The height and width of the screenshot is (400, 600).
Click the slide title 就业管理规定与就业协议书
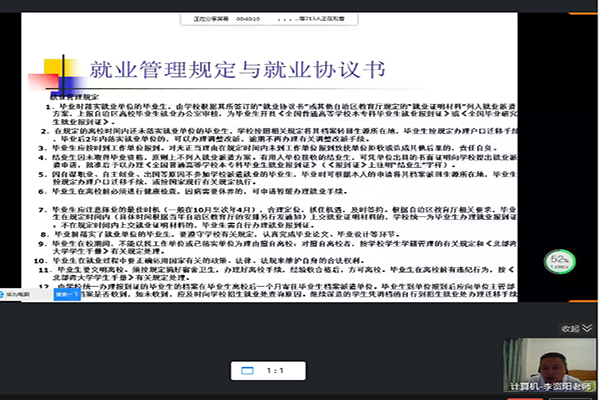pyautogui.click(x=240, y=69)
